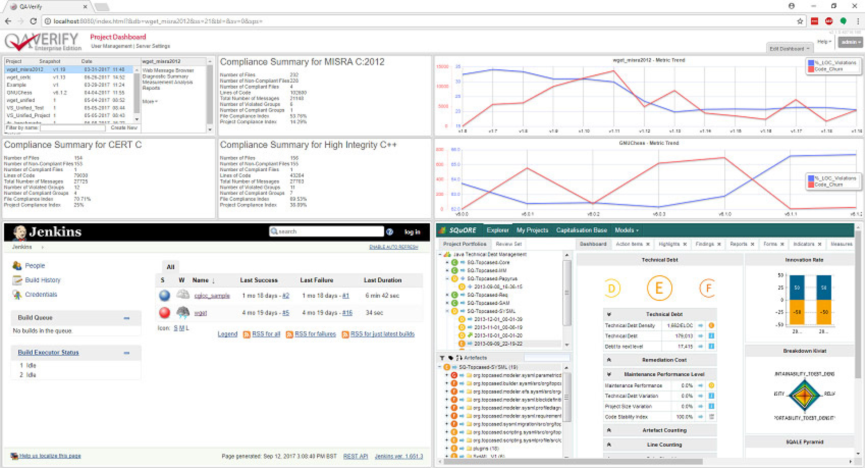865x468 pixels.
Task: Collapse the Technical Debt section chevron
Action: (609, 314)
